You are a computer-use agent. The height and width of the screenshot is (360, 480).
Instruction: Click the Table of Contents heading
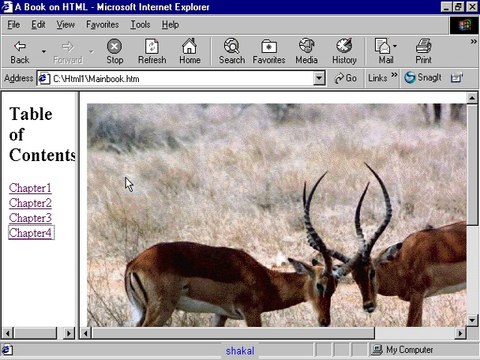pyautogui.click(x=42, y=135)
